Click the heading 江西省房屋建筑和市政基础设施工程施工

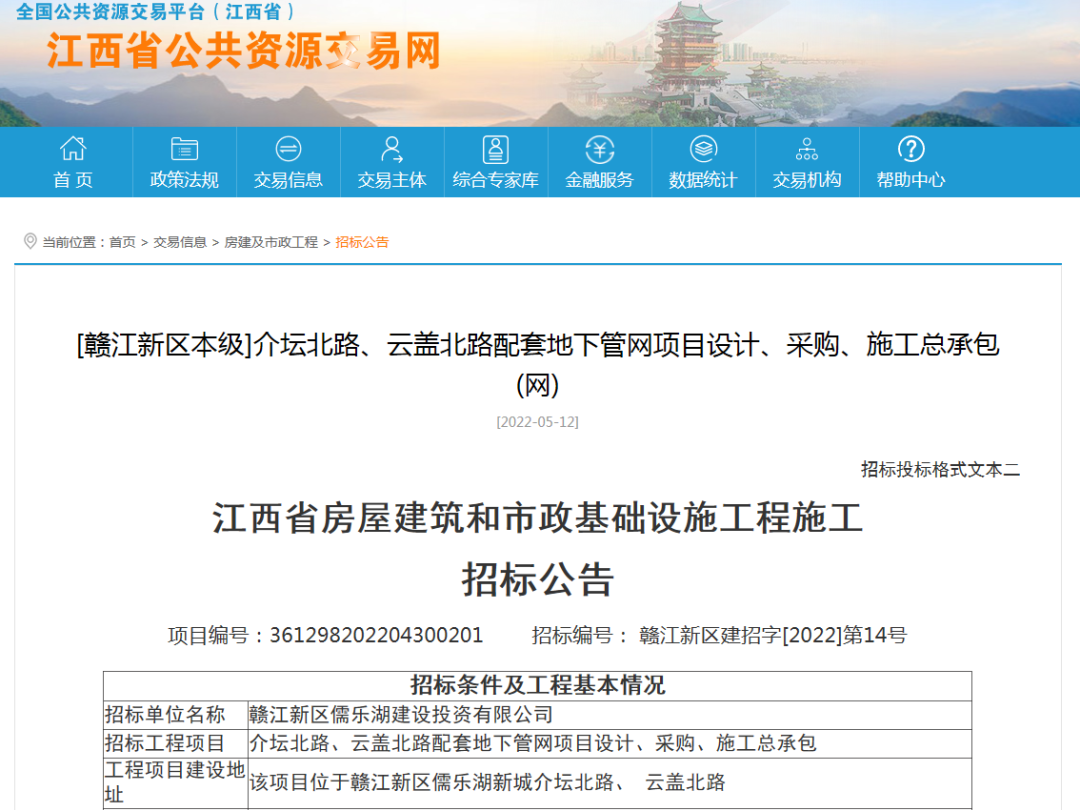click(x=538, y=518)
